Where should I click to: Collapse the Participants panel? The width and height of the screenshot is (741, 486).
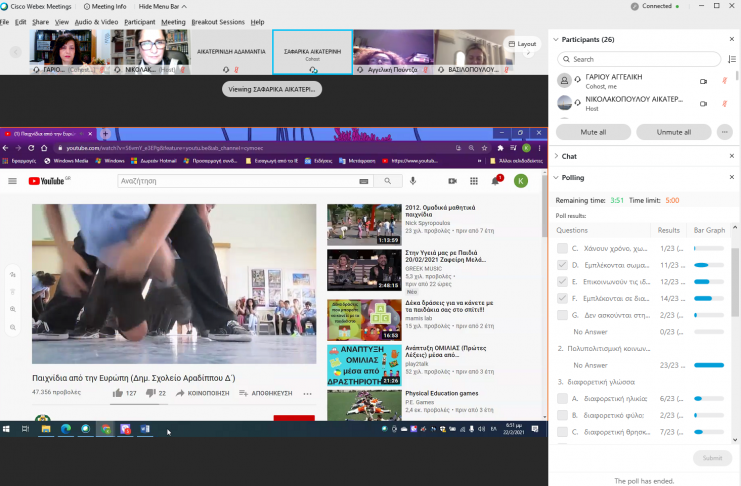coord(556,40)
